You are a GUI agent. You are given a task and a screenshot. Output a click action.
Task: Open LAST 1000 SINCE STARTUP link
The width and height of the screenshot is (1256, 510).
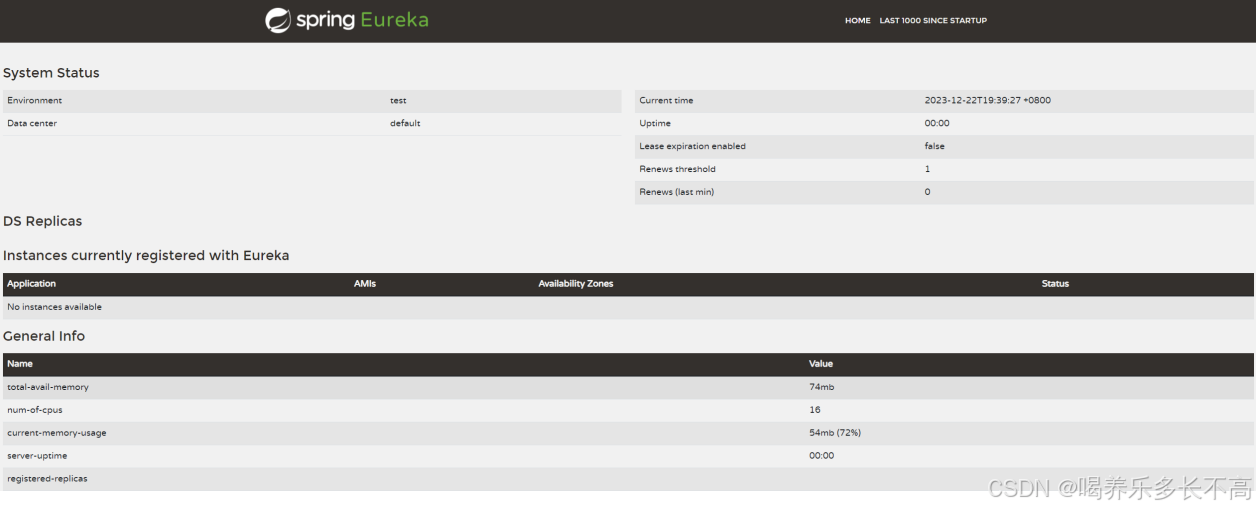point(933,20)
